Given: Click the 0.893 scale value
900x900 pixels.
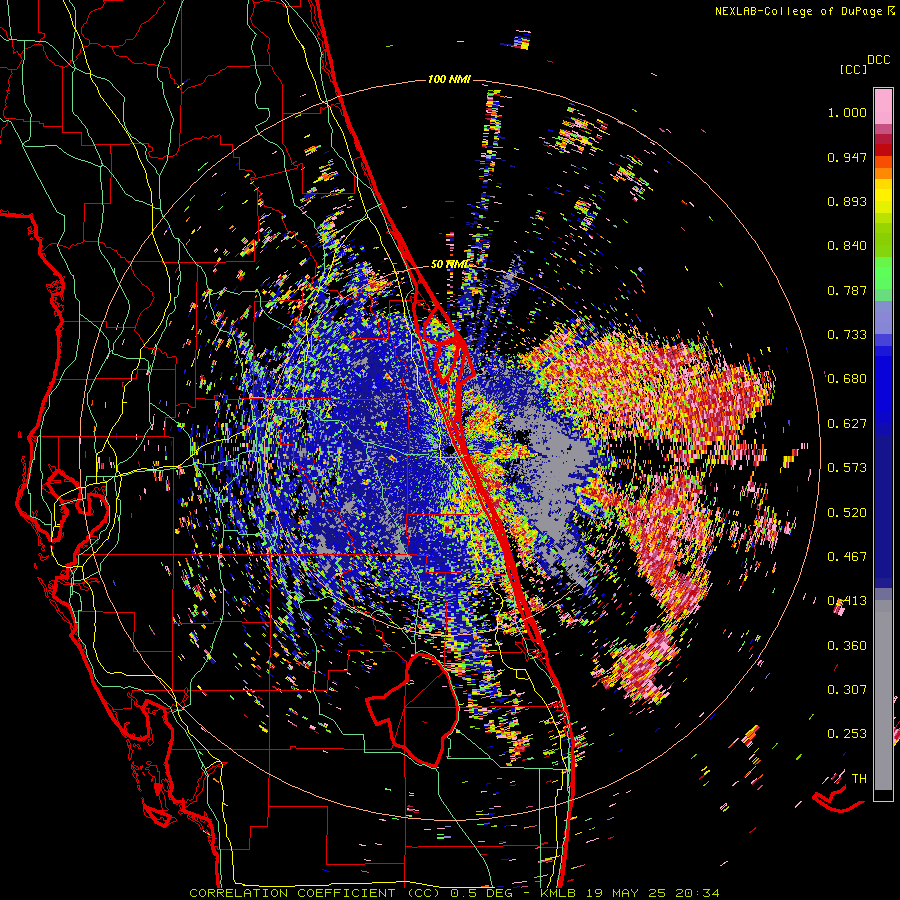Looking at the screenshot, I should pyautogui.click(x=847, y=201).
